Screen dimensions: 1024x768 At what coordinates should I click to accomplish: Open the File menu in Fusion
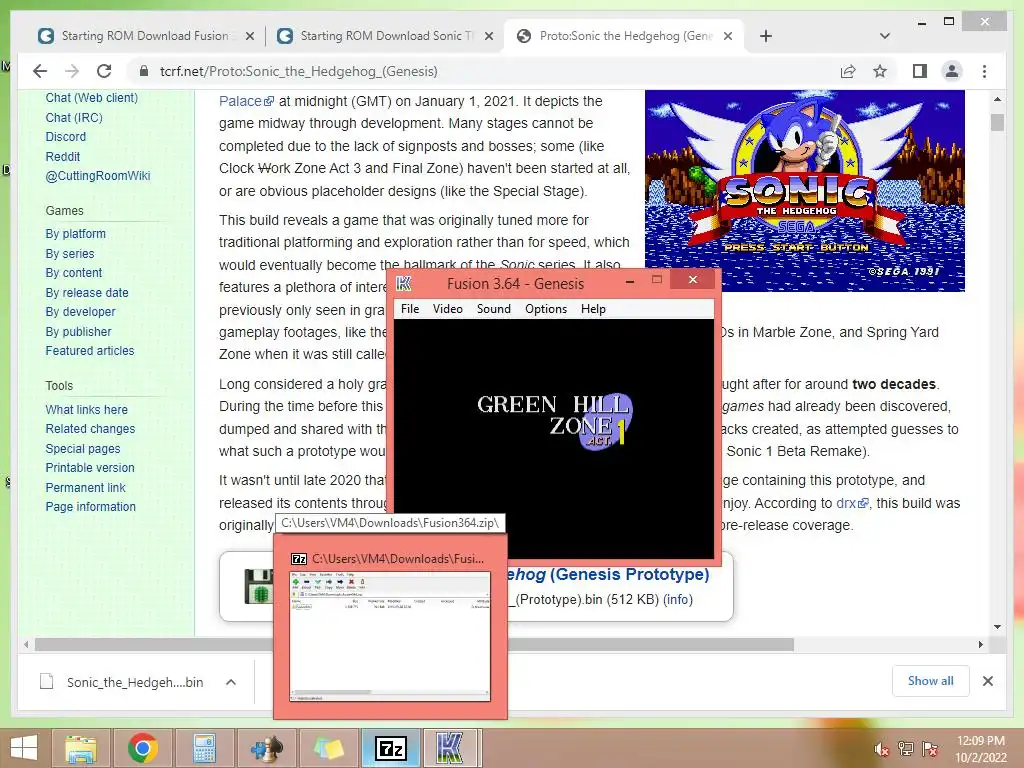410,309
